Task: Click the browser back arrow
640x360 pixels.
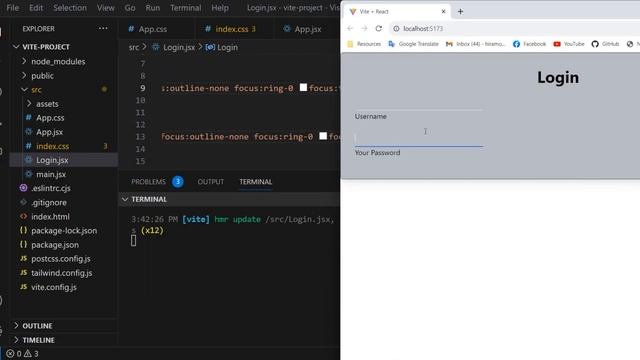Action: pyautogui.click(x=350, y=29)
